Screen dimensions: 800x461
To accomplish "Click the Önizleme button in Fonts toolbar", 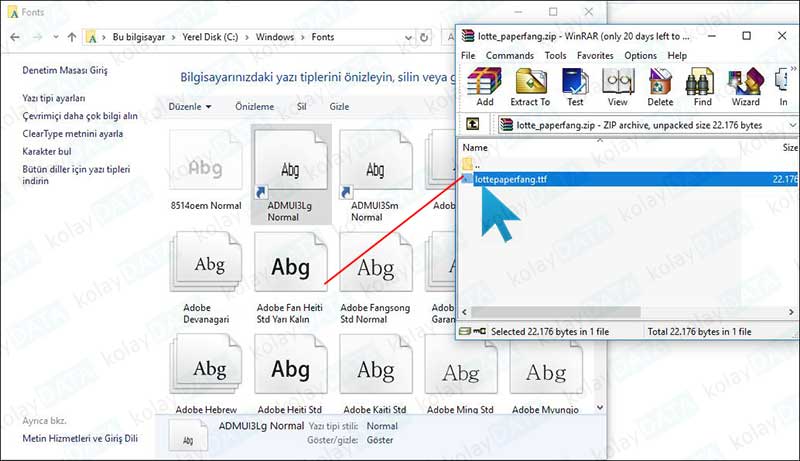I will [255, 107].
